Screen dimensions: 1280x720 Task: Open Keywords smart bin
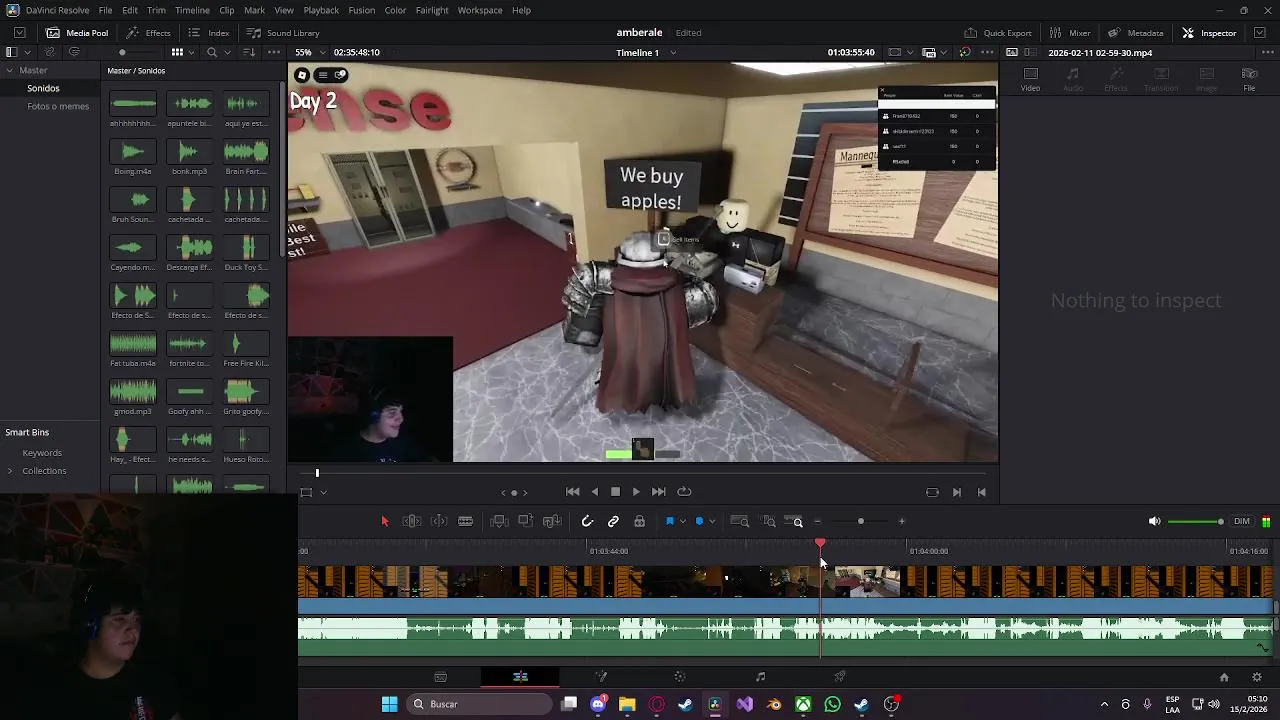point(42,453)
